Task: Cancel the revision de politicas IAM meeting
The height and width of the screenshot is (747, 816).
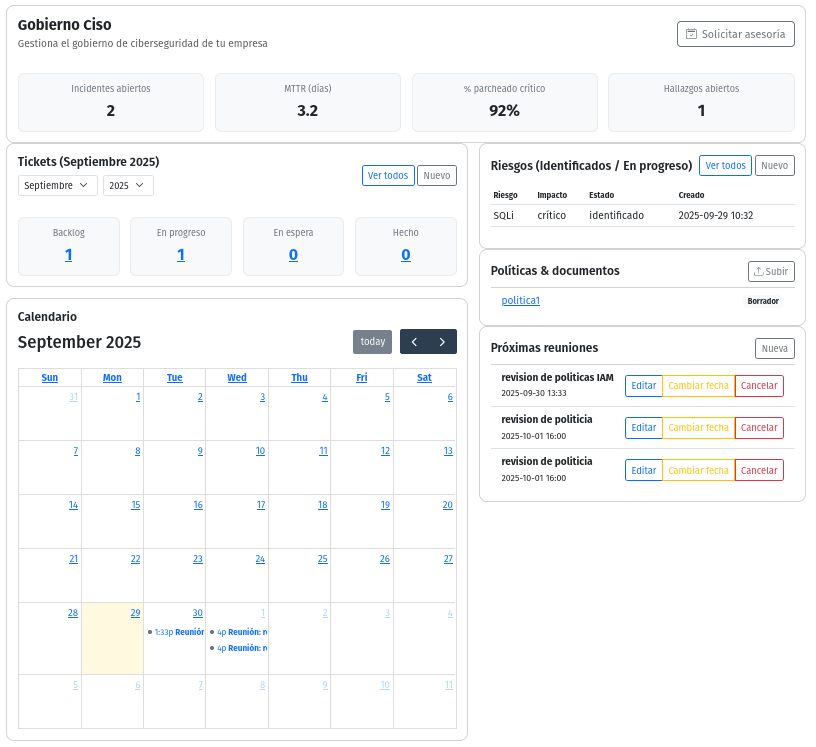Action: pyautogui.click(x=759, y=386)
